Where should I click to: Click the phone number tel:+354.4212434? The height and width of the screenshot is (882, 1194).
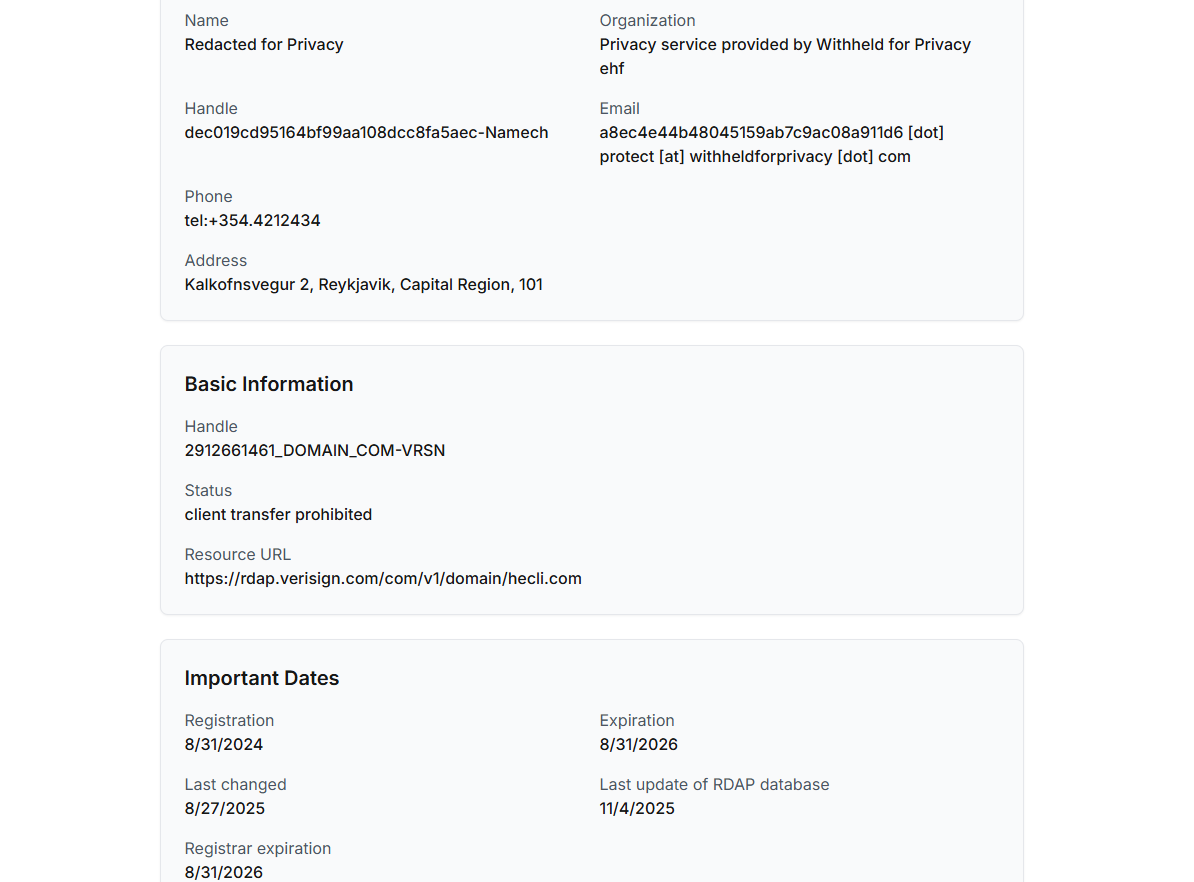[x=252, y=220]
